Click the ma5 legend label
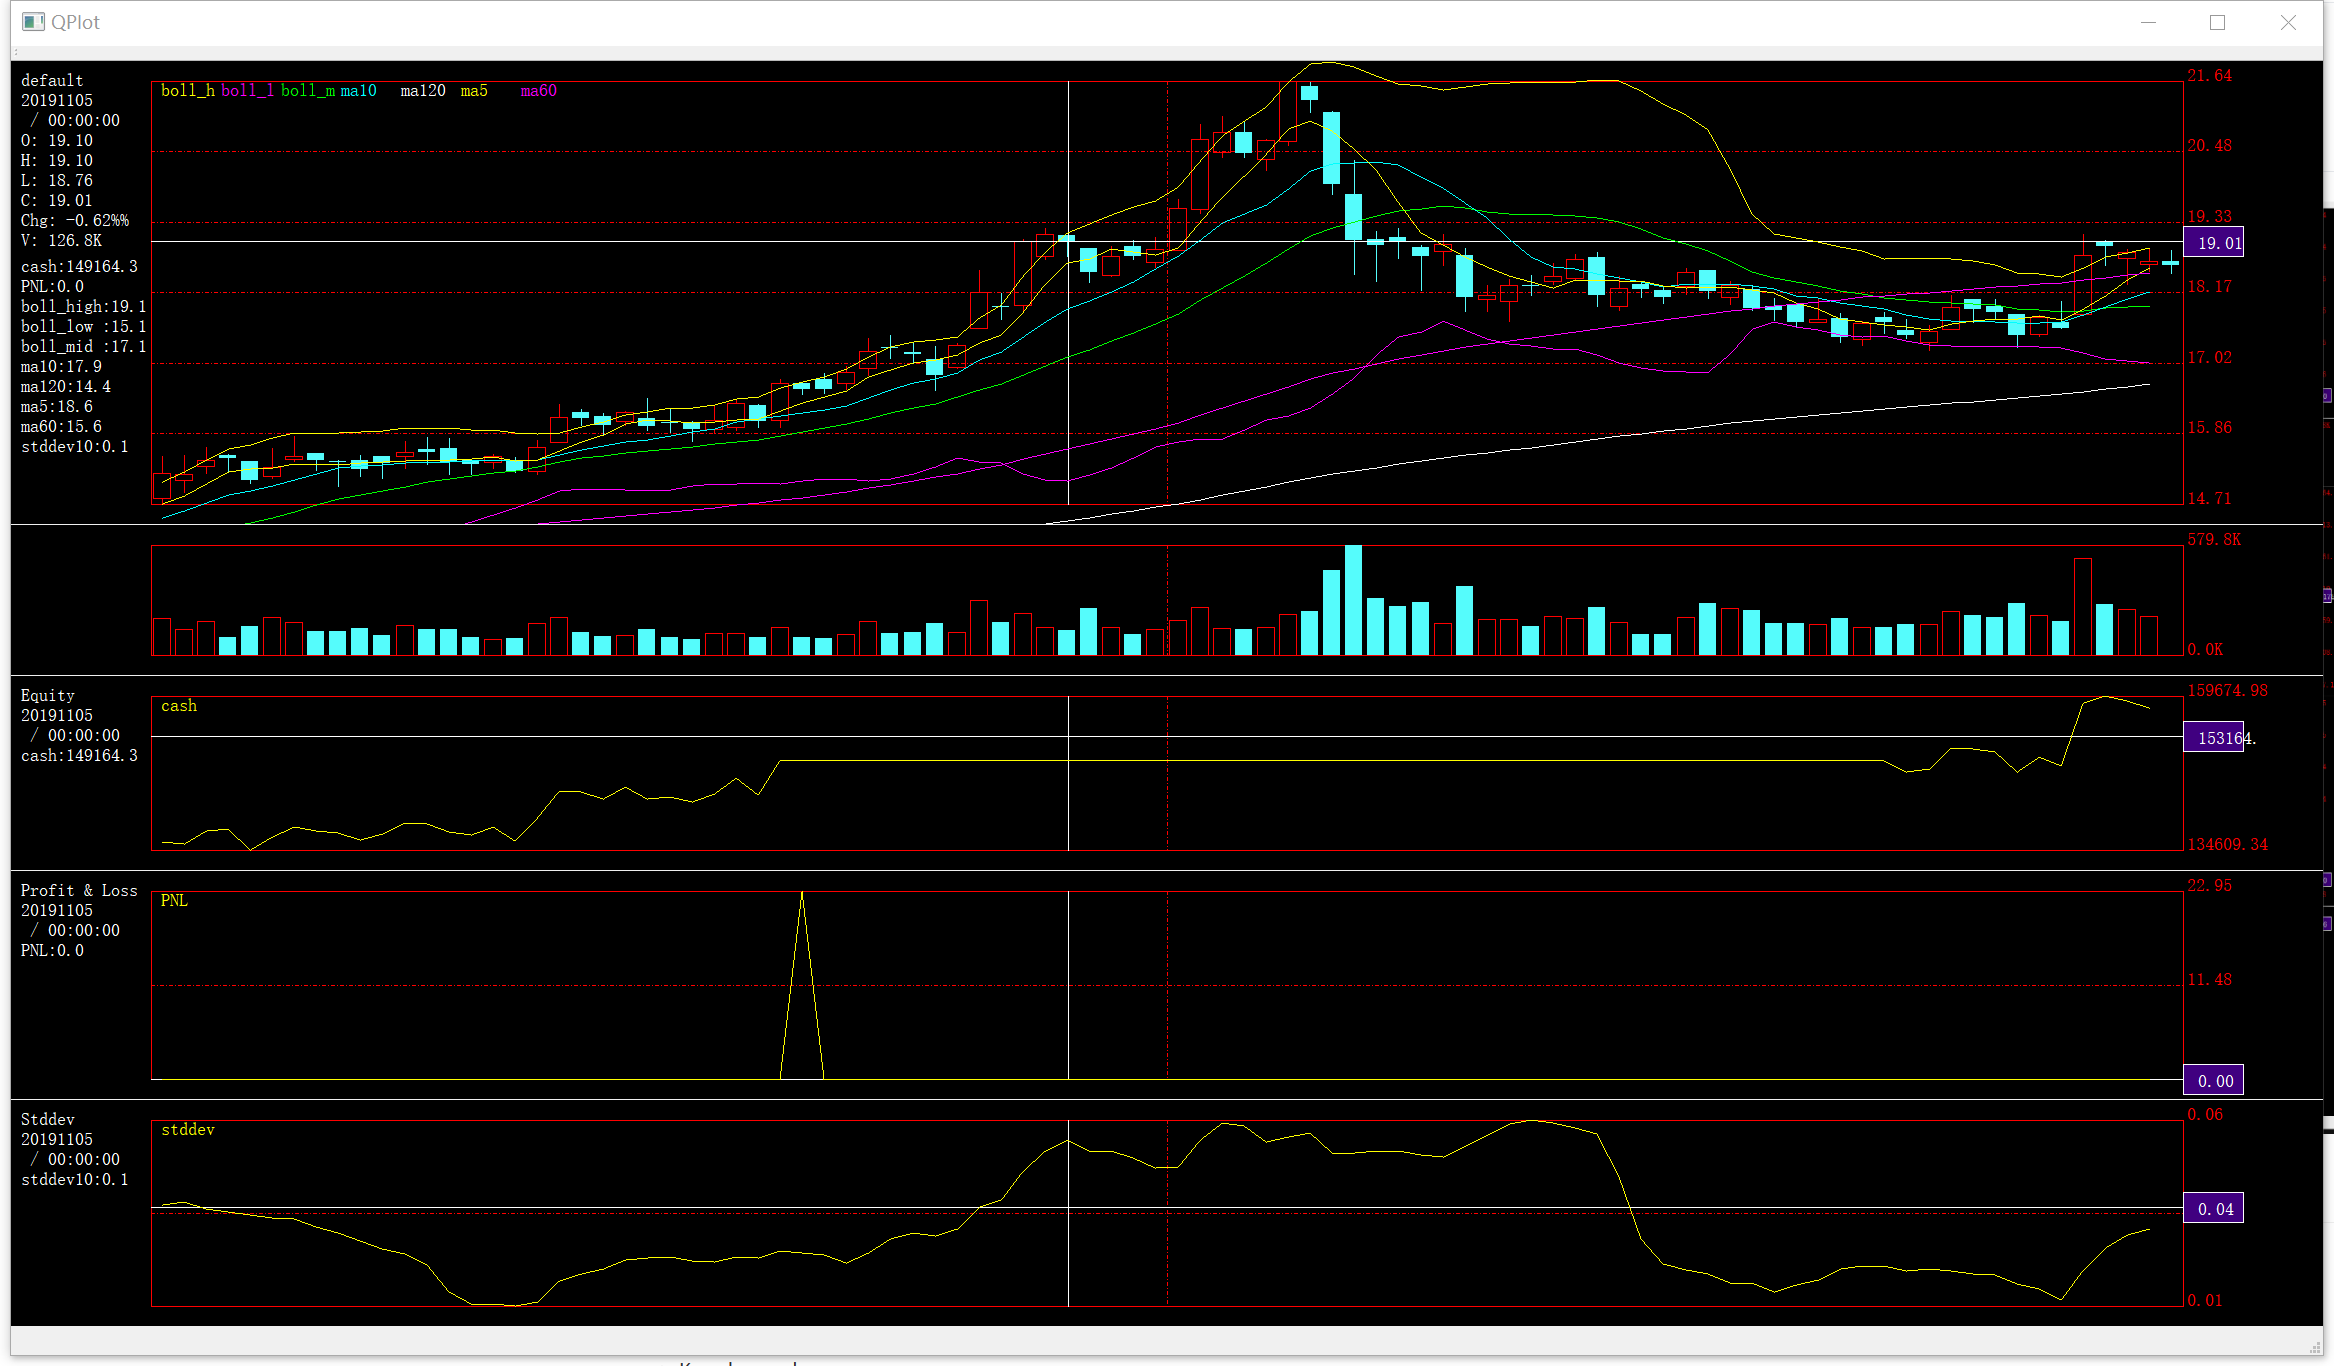 pos(474,91)
